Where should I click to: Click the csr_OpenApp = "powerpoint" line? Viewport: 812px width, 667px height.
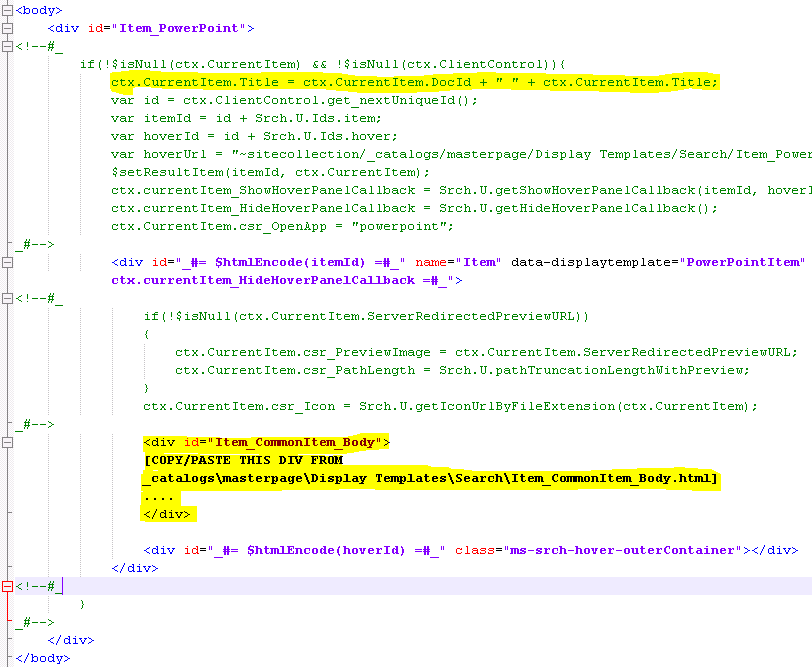coord(282,226)
